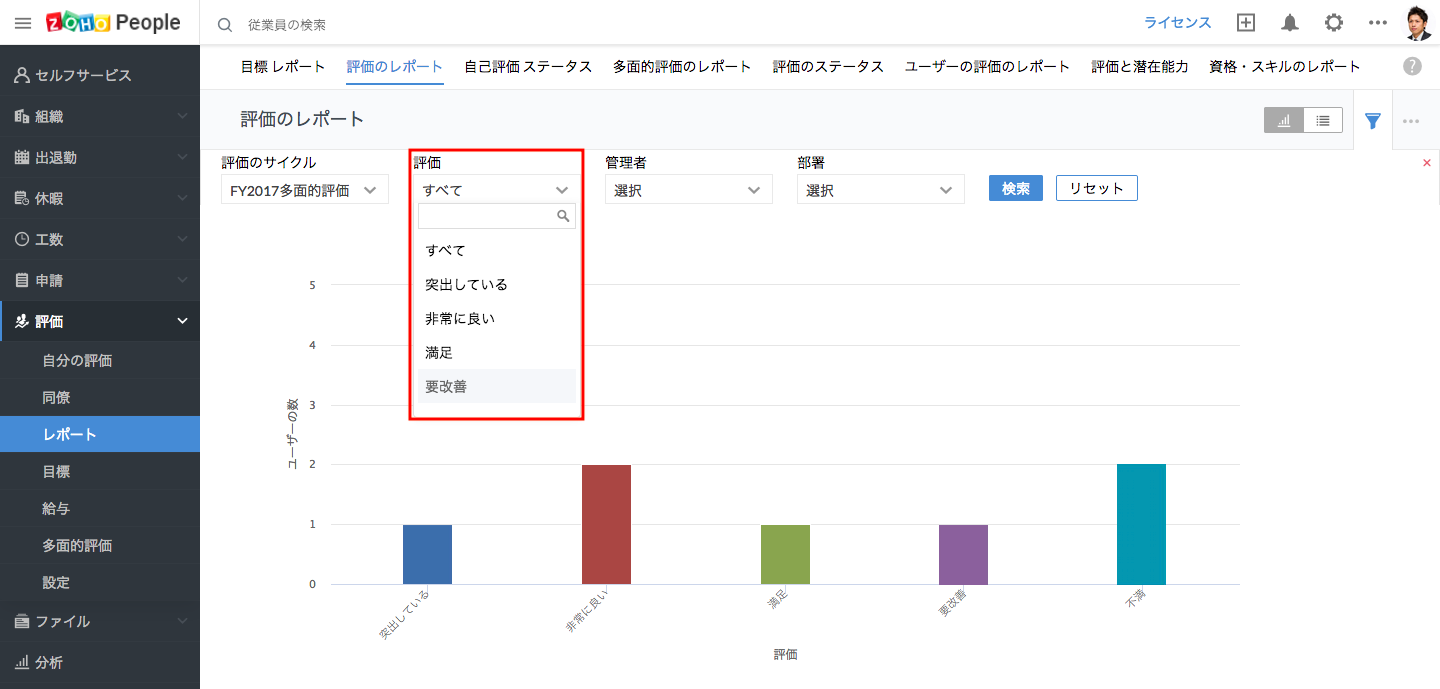Click the hamburger menu icon

pyautogui.click(x=22, y=23)
